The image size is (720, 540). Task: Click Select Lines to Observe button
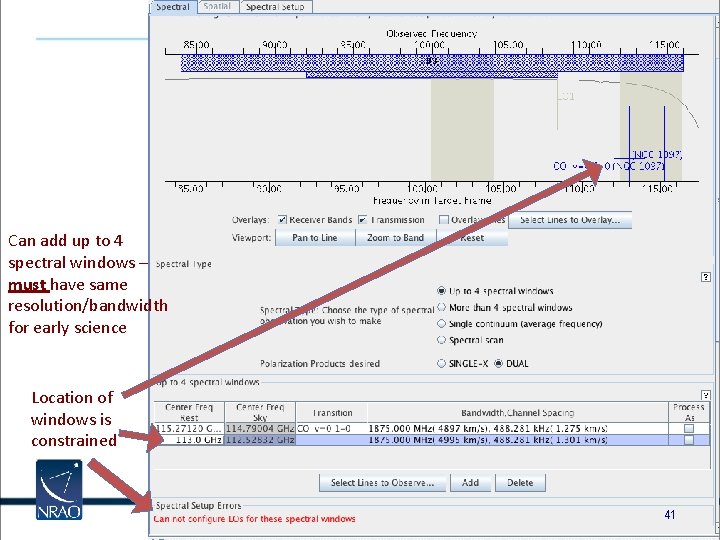tap(382, 483)
